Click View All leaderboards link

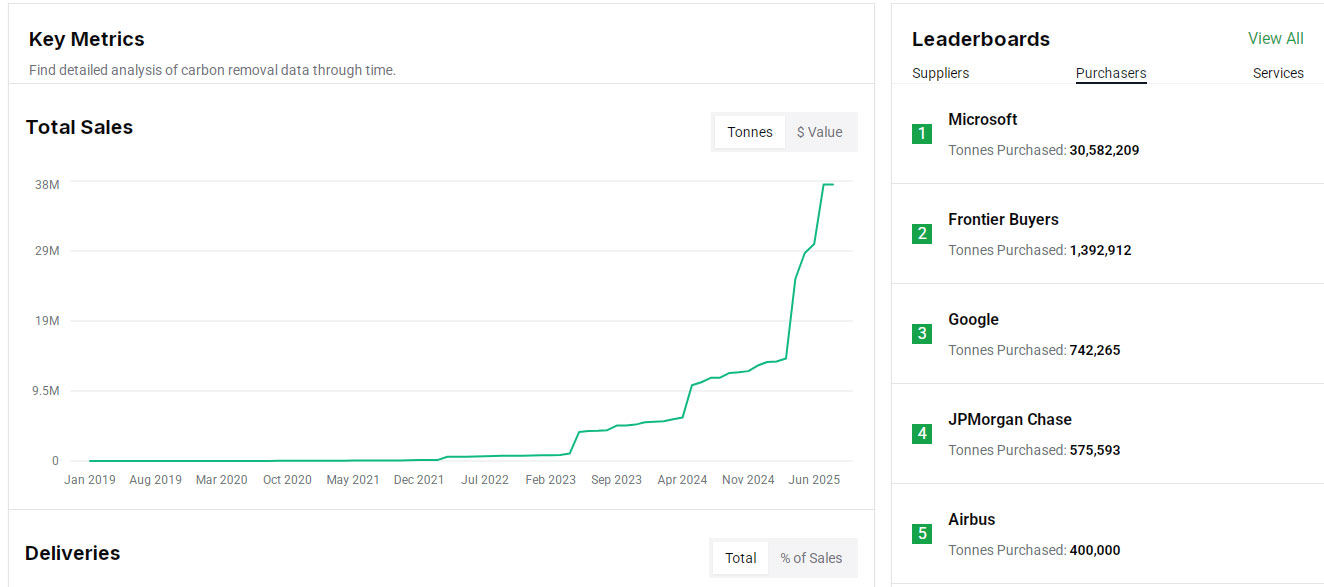pyautogui.click(x=1275, y=39)
